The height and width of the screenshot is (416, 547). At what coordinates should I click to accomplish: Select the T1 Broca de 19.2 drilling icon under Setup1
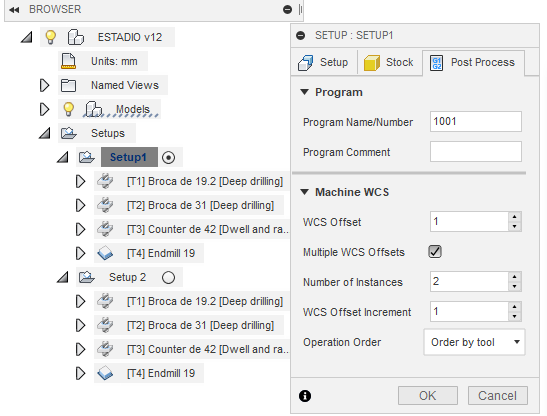105,181
